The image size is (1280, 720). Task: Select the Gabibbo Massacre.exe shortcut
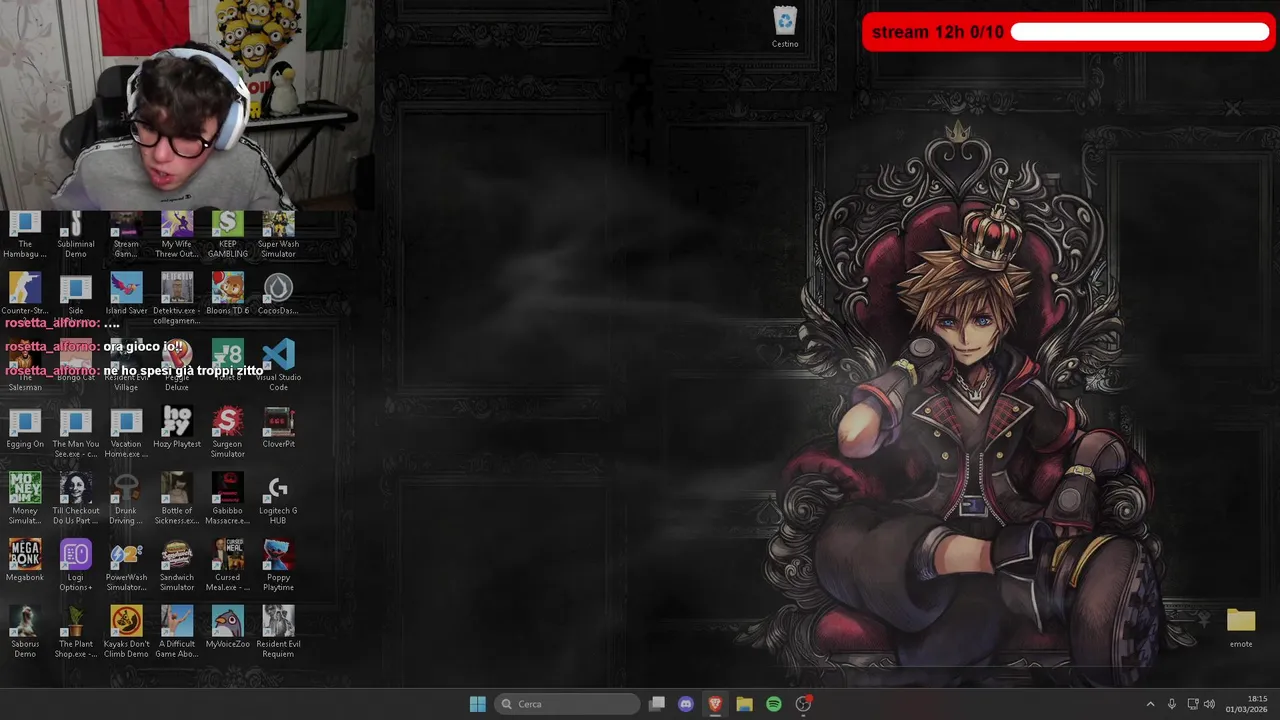pyautogui.click(x=228, y=499)
